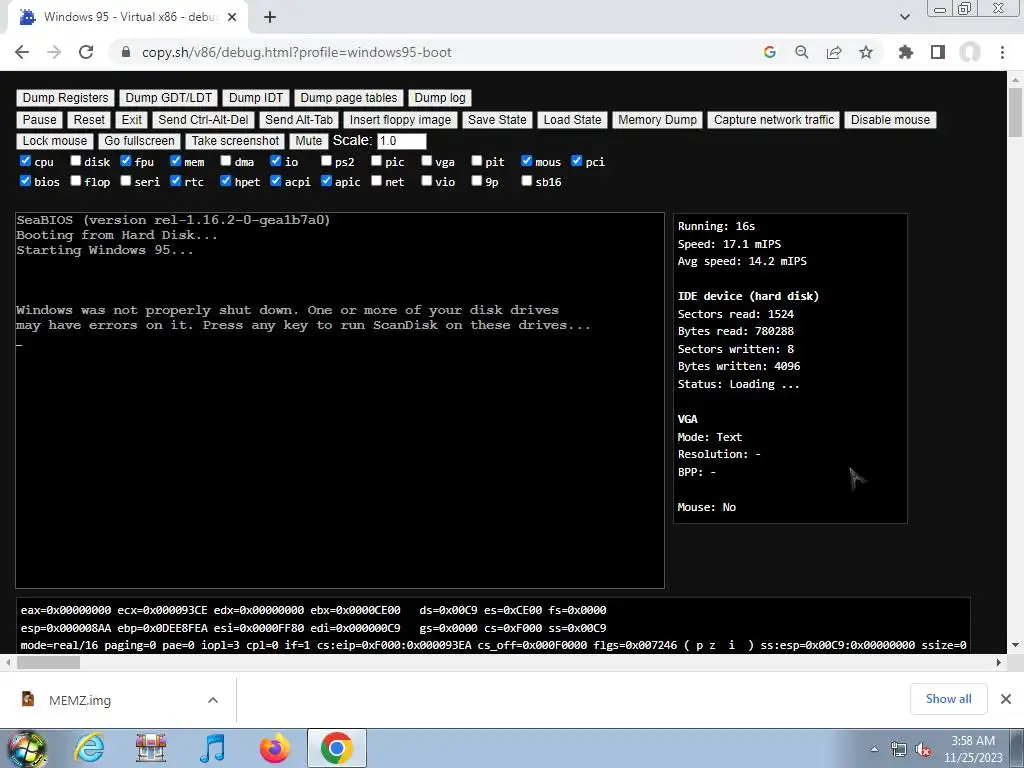Open a new Chrome tab

tap(270, 18)
